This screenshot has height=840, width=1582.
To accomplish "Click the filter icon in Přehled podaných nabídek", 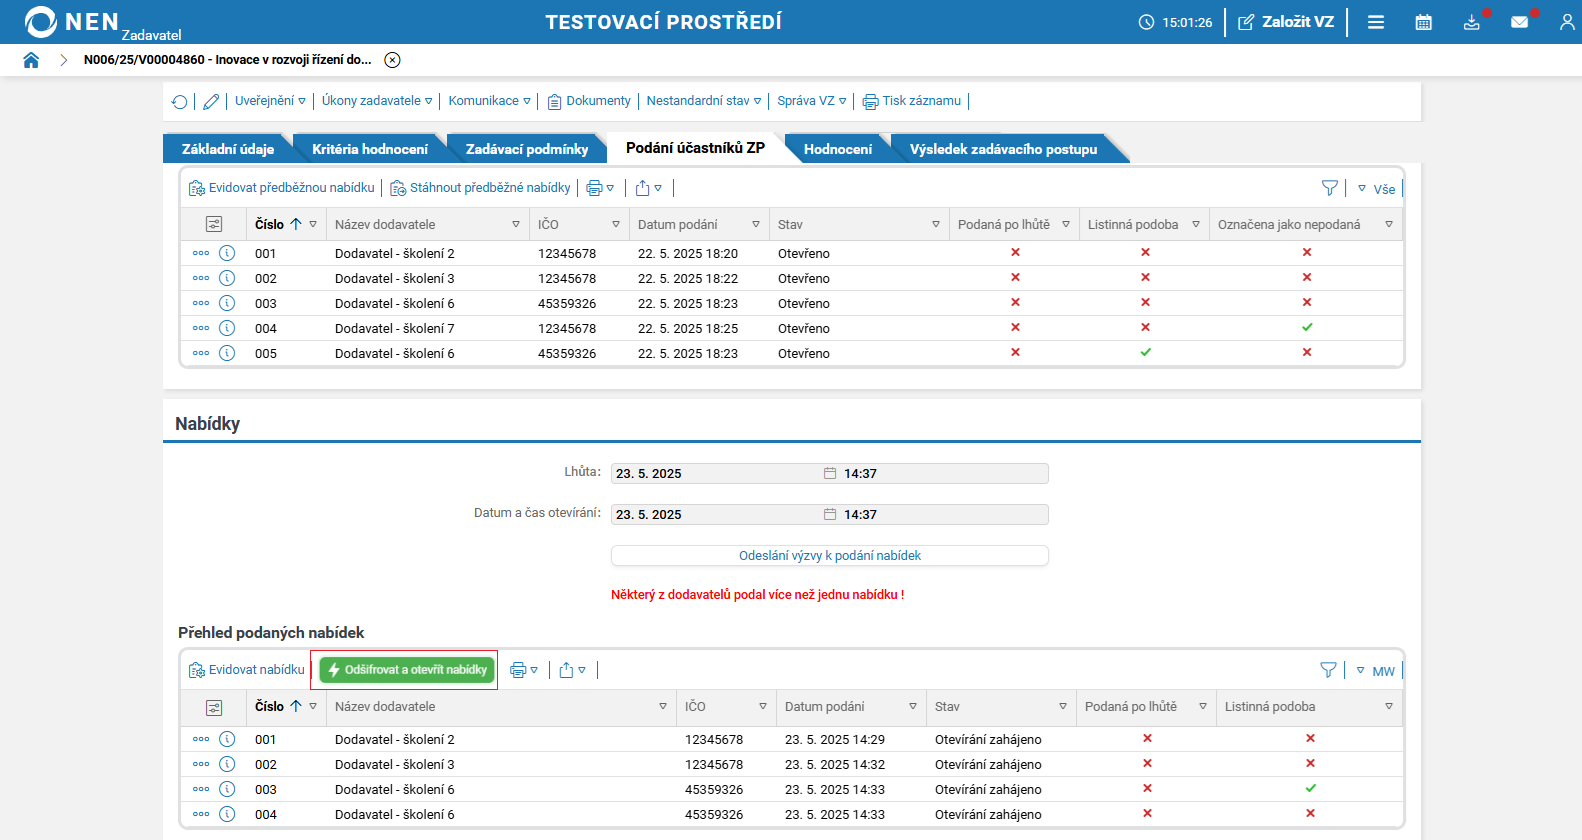I will (x=1328, y=670).
